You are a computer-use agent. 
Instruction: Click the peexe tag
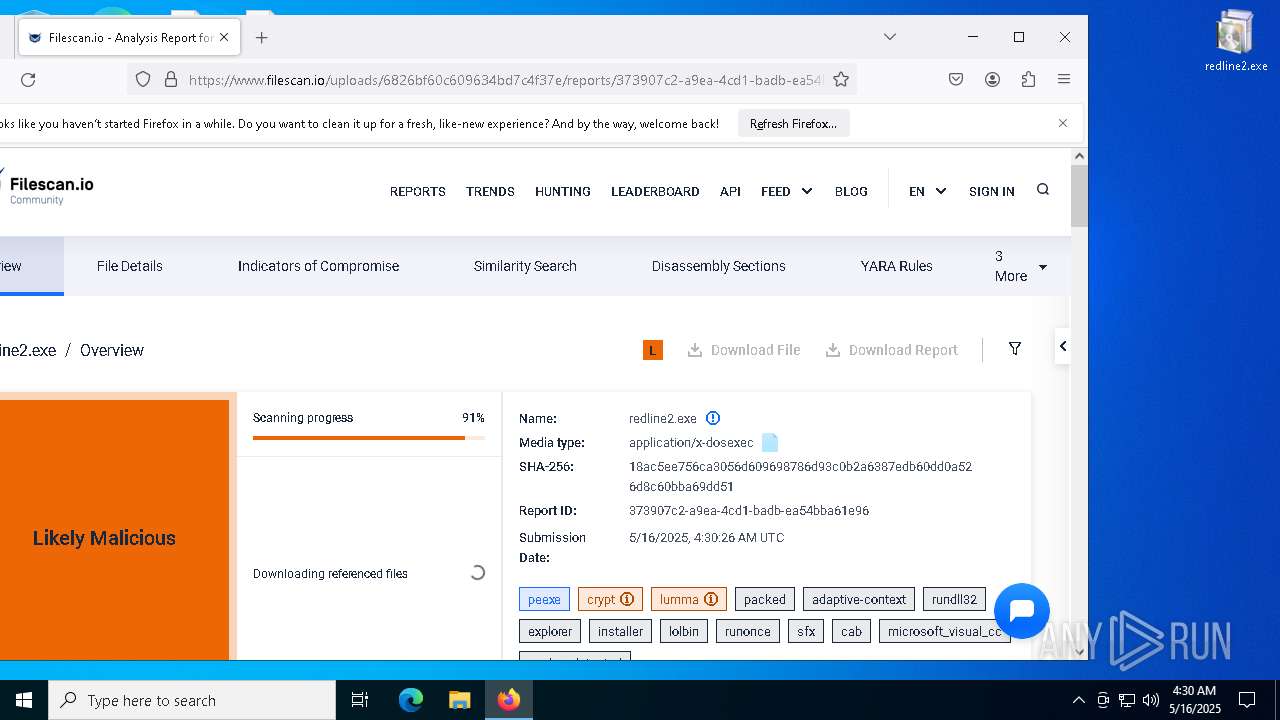(x=544, y=600)
